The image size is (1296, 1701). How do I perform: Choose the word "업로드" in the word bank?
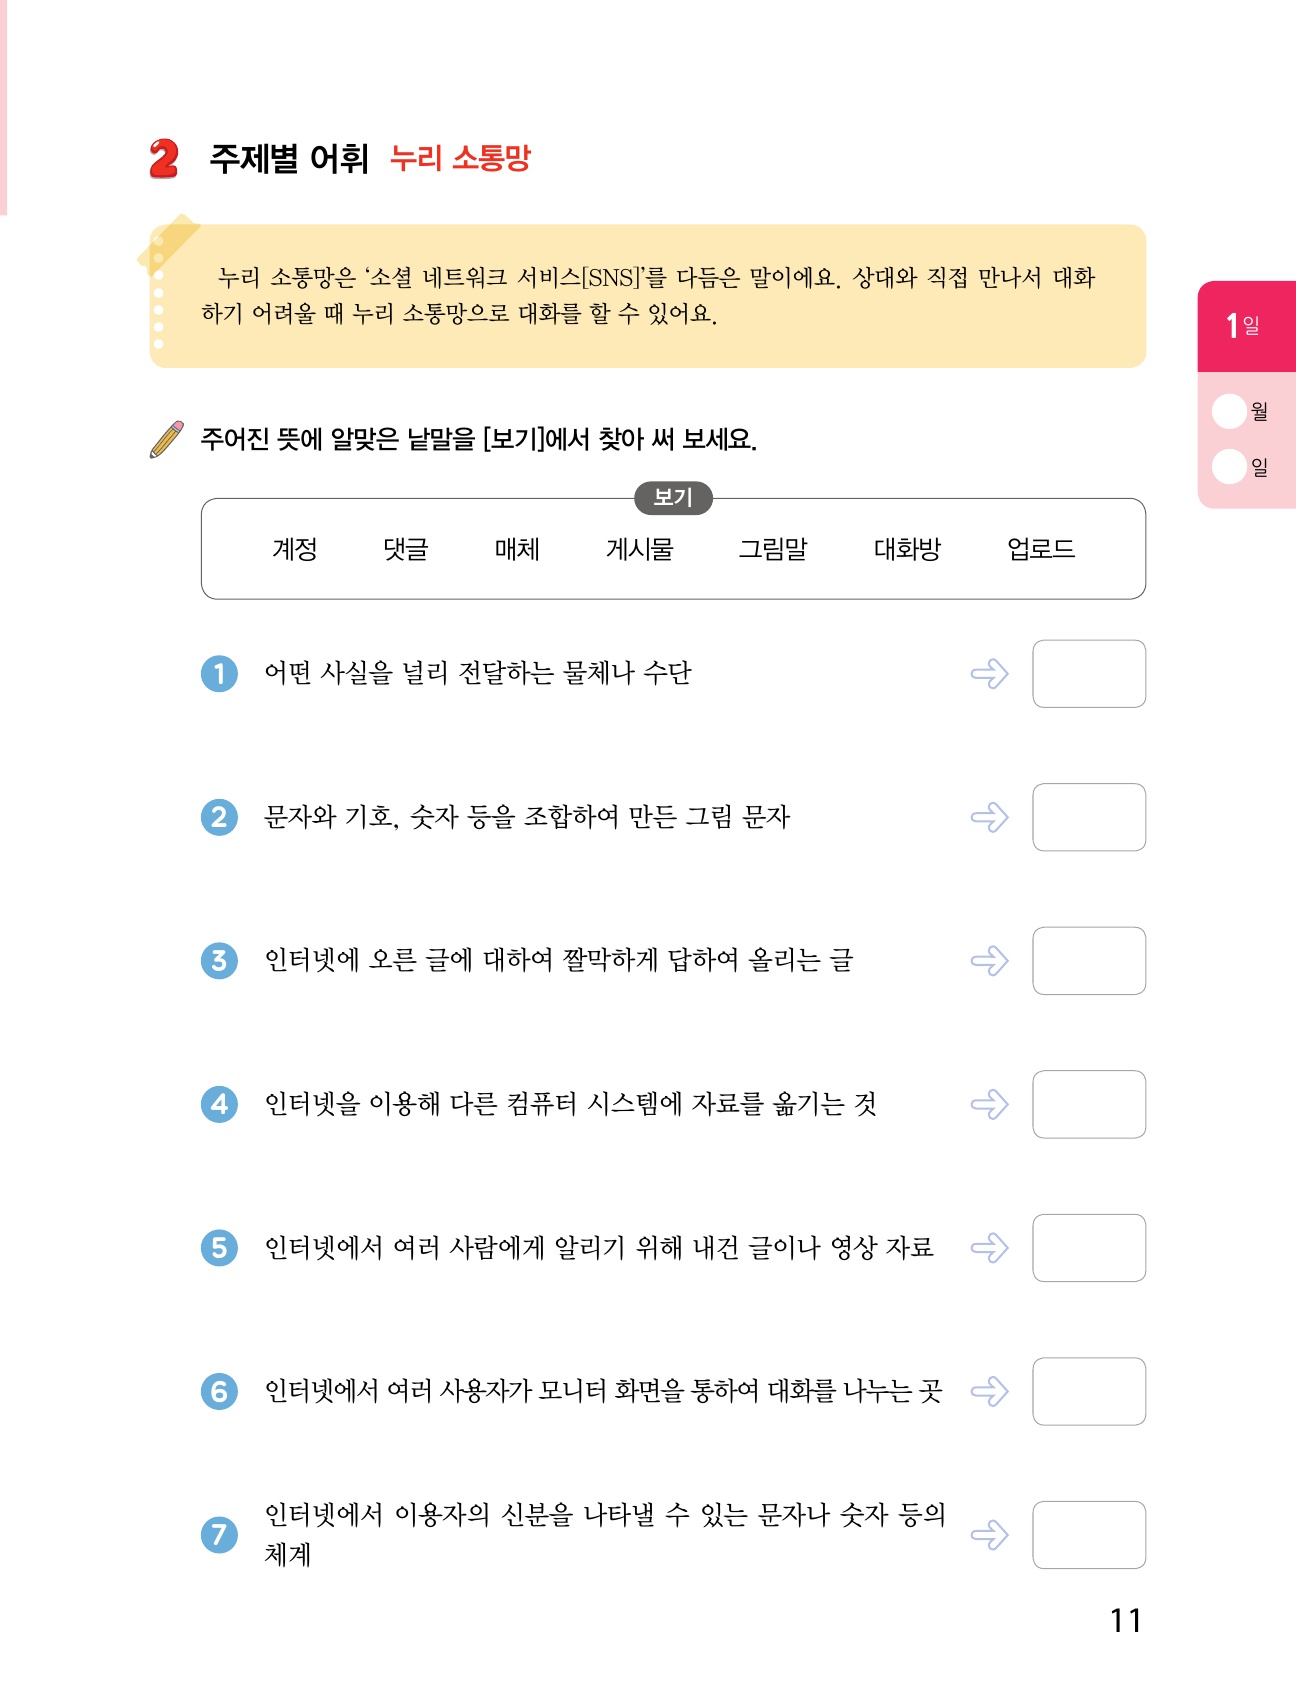[1040, 549]
